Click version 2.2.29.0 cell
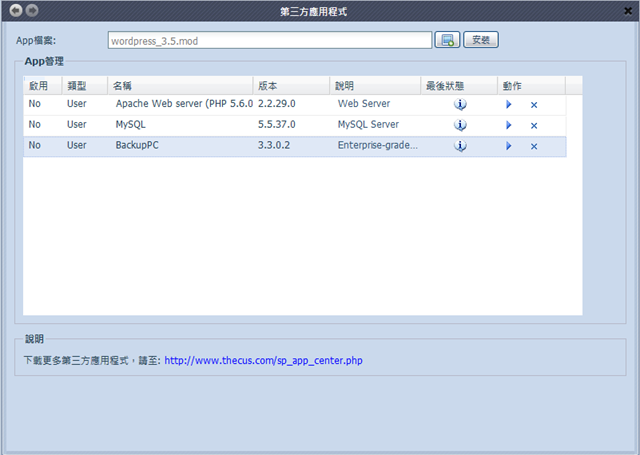640x455 pixels. [x=277, y=104]
